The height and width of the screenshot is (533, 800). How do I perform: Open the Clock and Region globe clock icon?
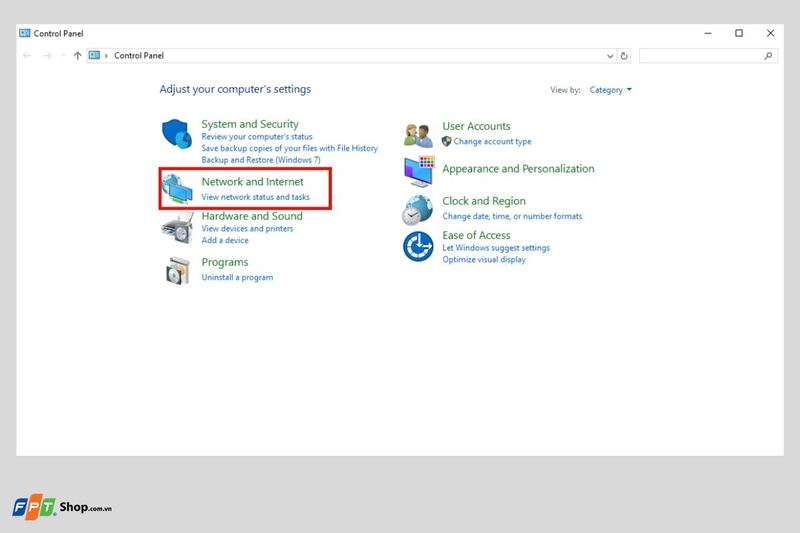(417, 210)
